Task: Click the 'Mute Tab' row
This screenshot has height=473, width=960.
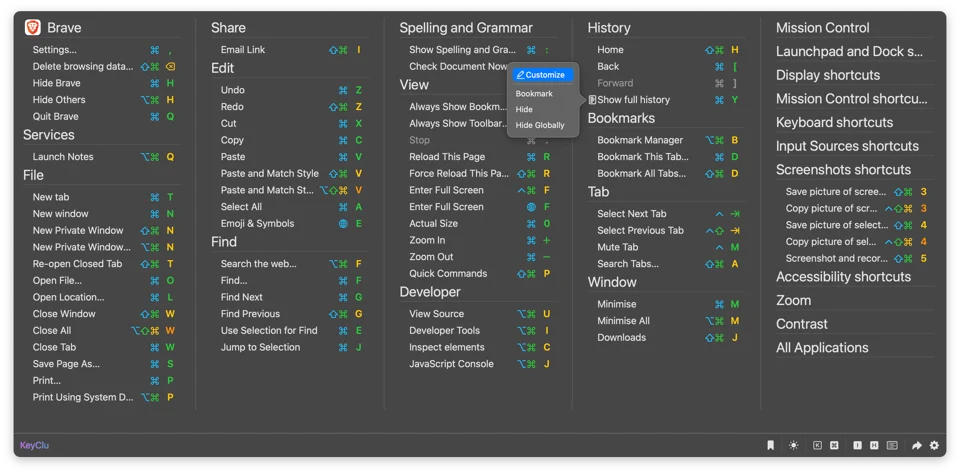Action: (668, 247)
